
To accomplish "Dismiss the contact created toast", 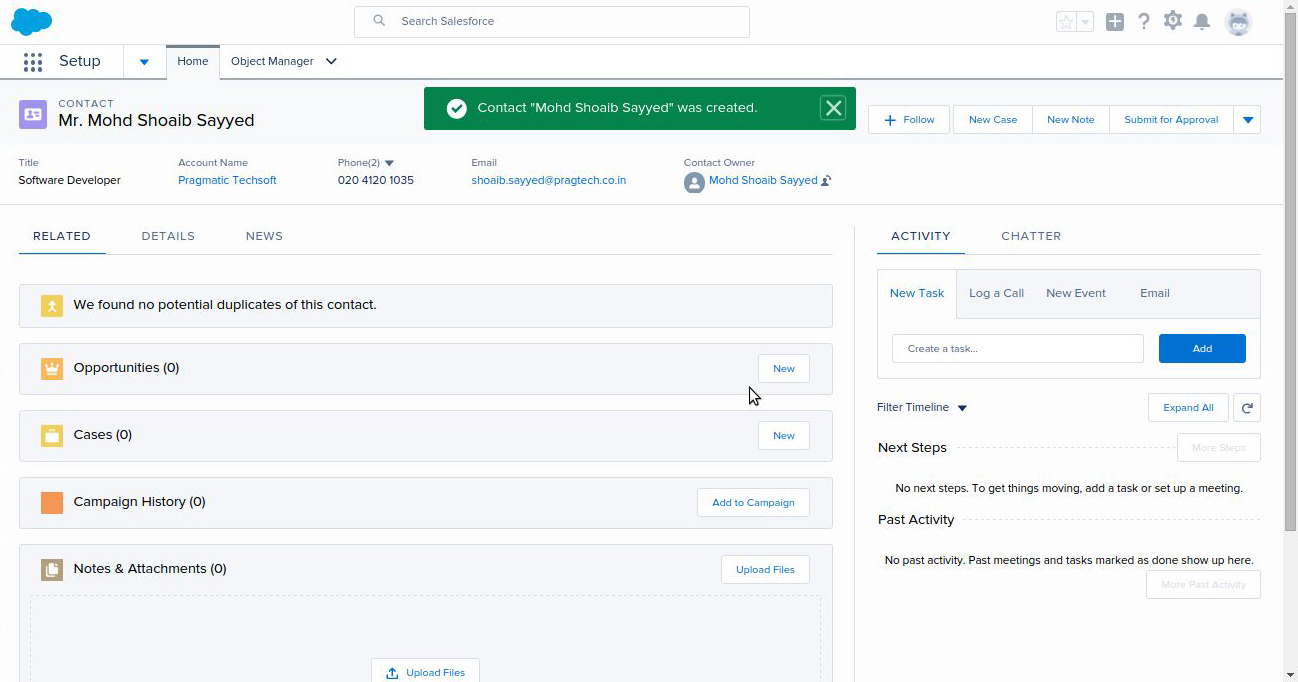I will point(833,108).
